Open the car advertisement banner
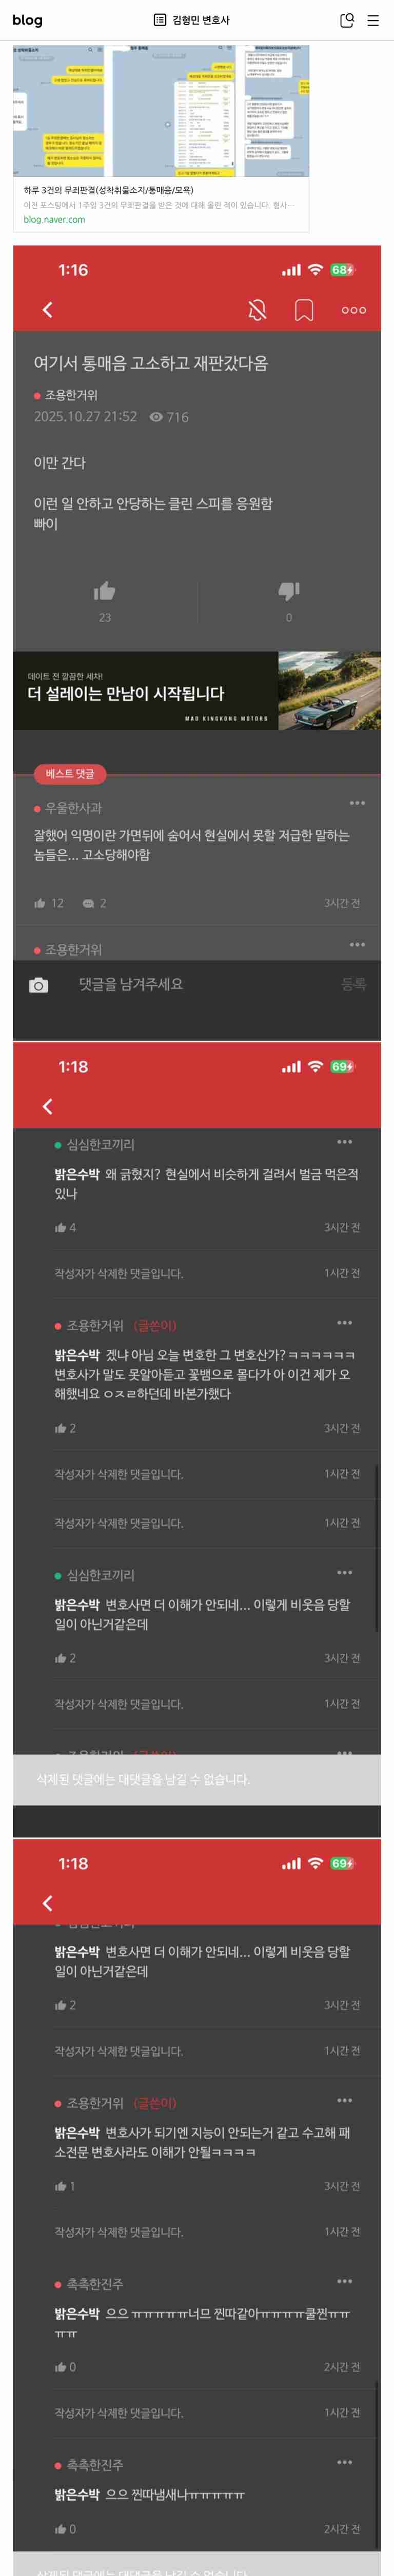The image size is (394, 2576). pyautogui.click(x=197, y=690)
